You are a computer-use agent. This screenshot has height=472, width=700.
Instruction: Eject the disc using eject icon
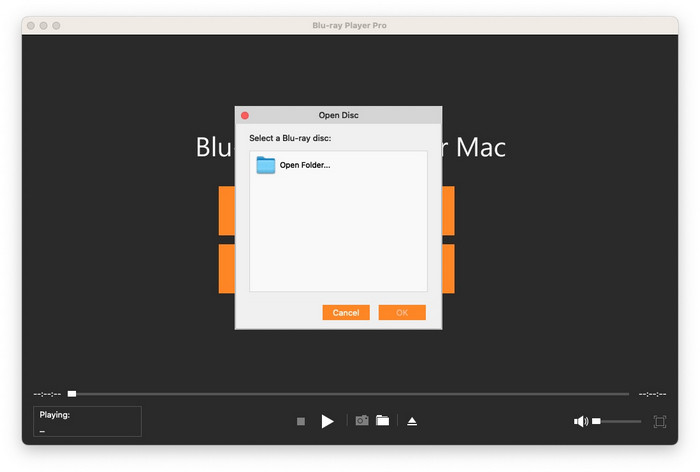pyautogui.click(x=412, y=421)
